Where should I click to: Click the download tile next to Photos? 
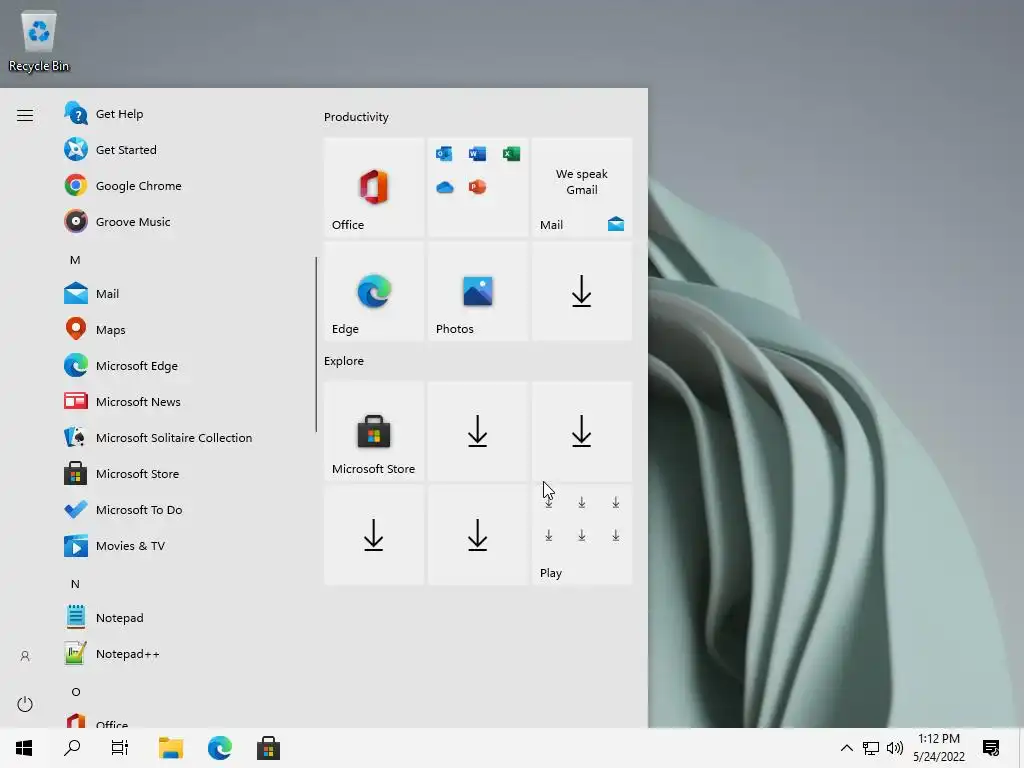click(582, 291)
